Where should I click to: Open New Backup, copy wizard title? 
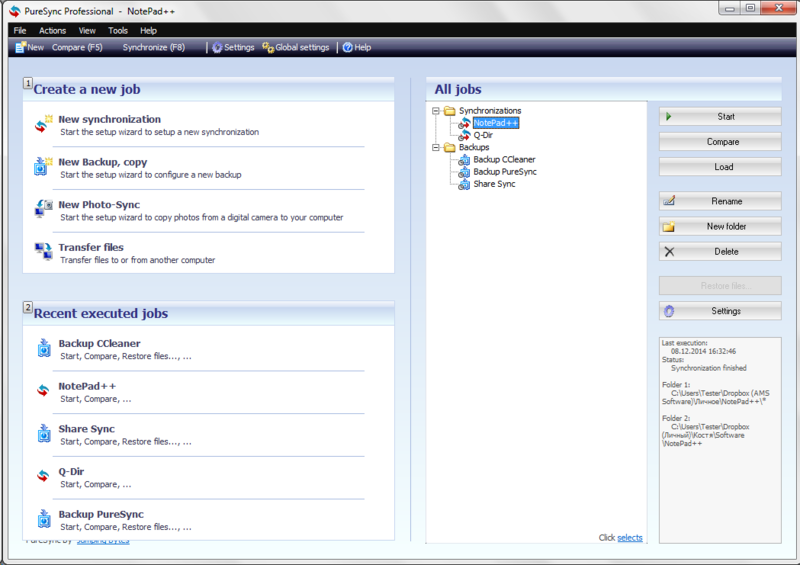103,162
